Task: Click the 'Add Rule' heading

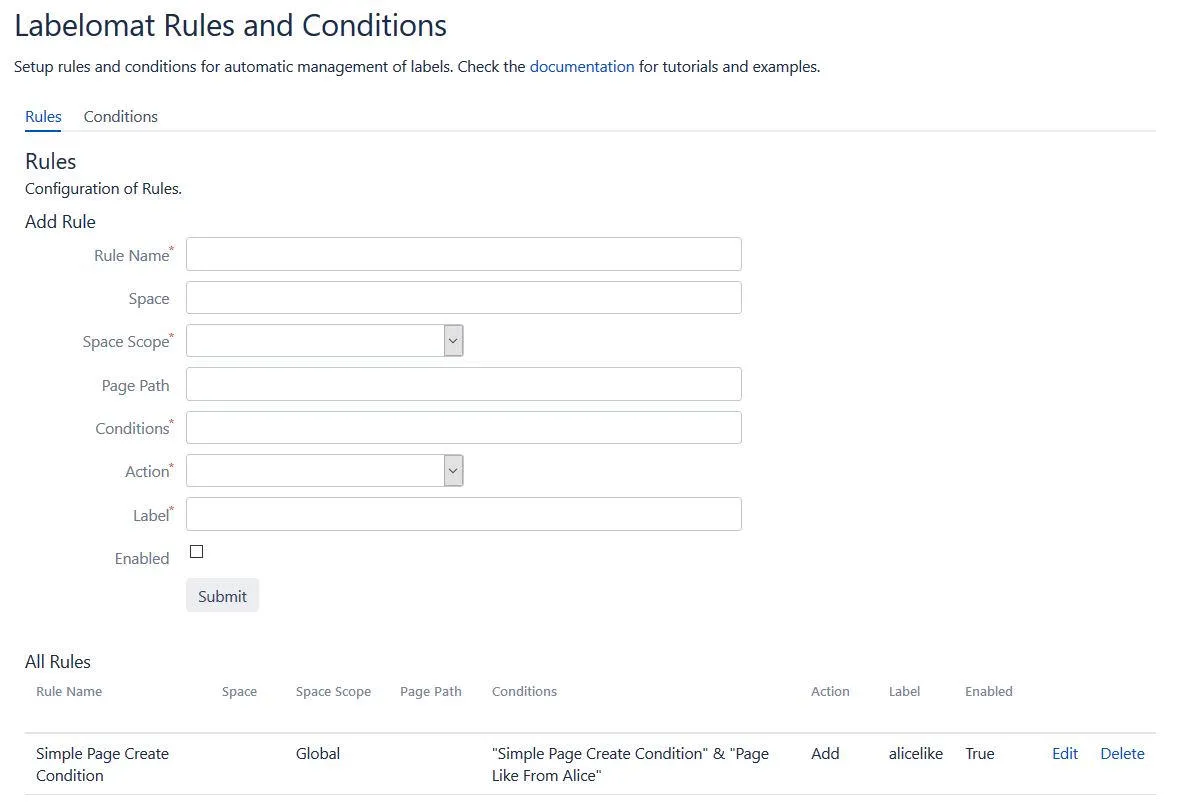Action: point(60,222)
